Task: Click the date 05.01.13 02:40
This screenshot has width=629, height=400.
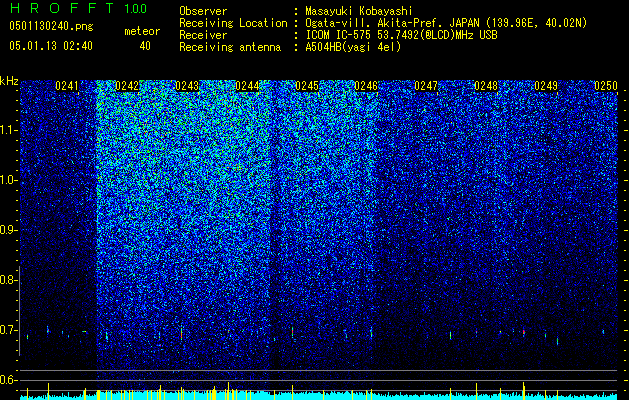Action: click(51, 46)
